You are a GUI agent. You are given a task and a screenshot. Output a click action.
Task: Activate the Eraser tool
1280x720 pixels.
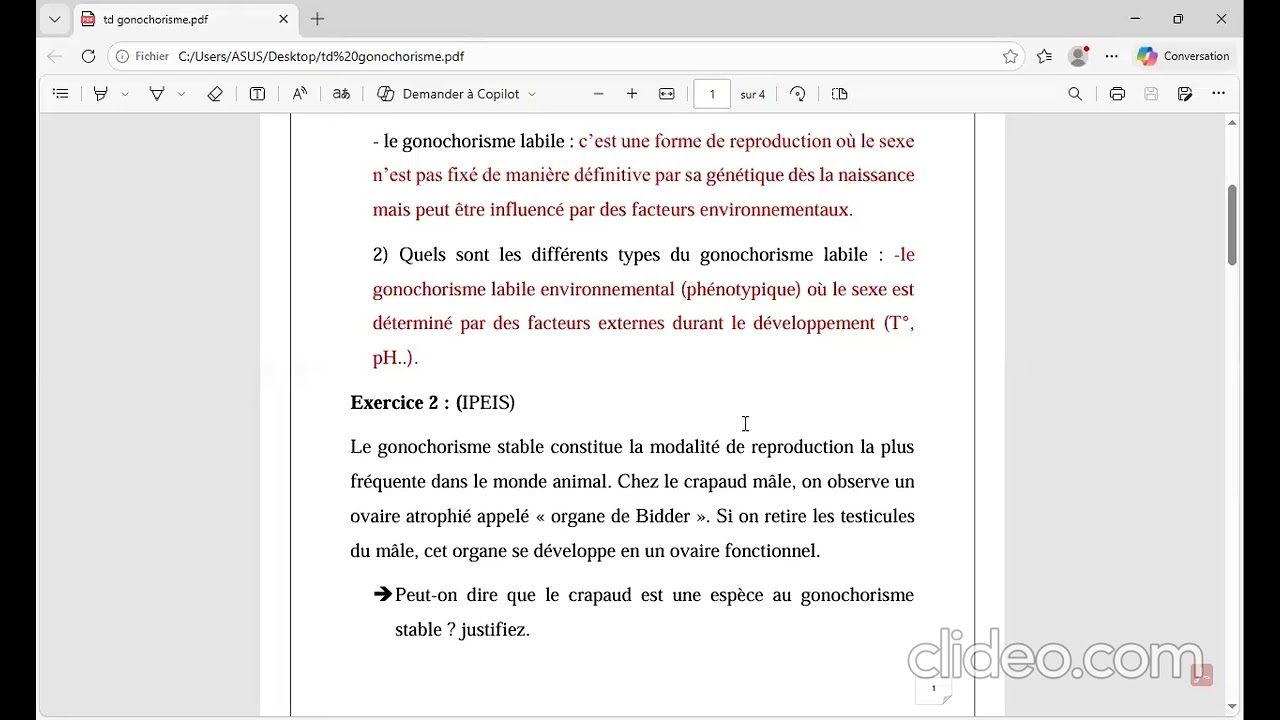215,94
